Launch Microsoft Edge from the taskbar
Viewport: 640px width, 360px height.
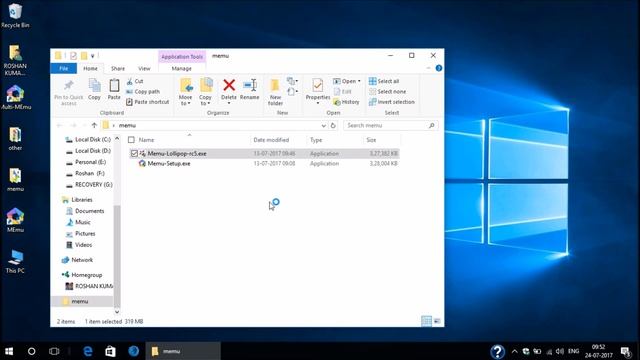(87, 351)
